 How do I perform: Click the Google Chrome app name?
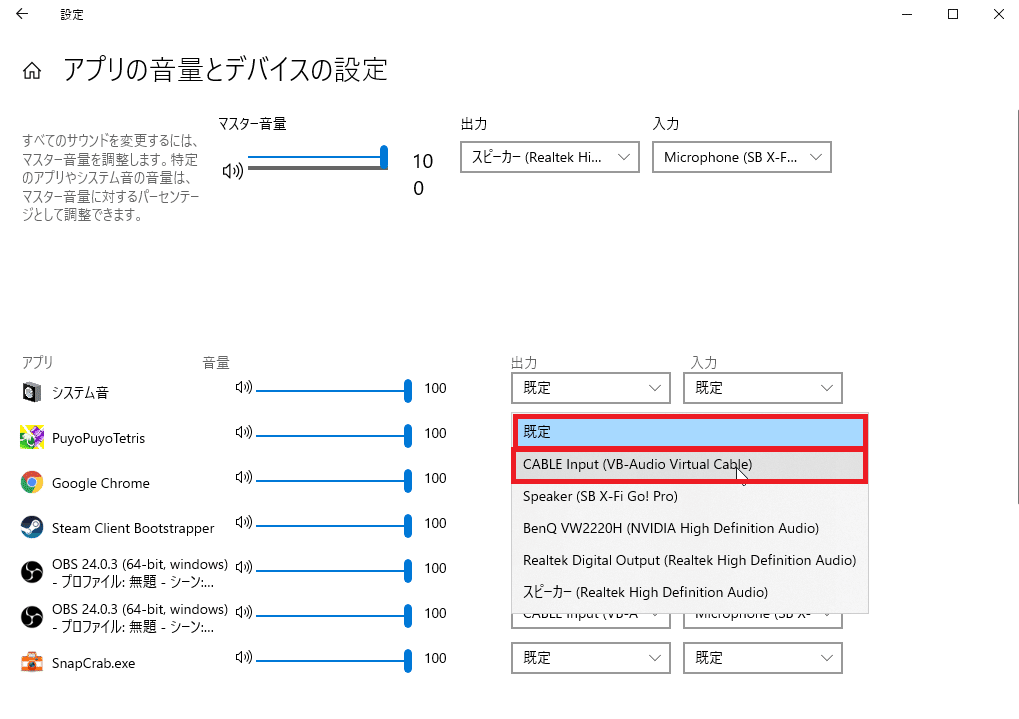[101, 483]
